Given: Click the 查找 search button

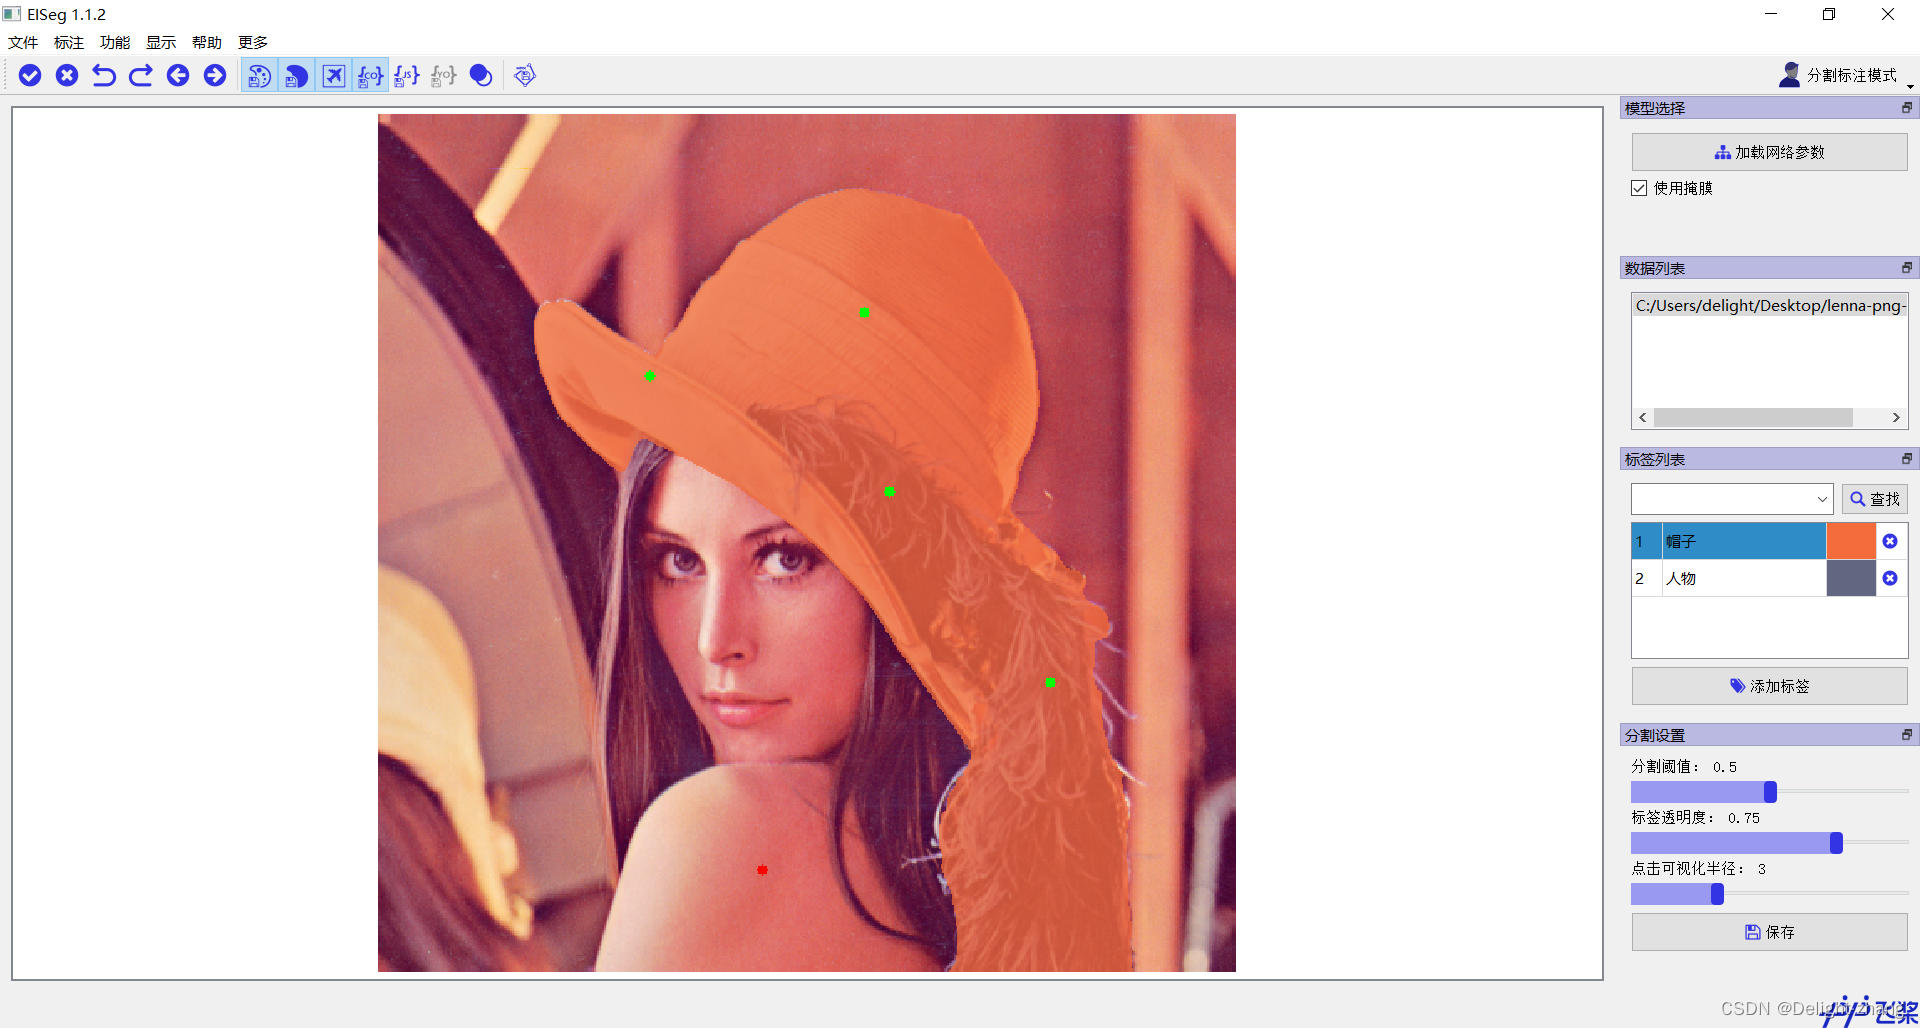Looking at the screenshot, I should [x=1874, y=499].
